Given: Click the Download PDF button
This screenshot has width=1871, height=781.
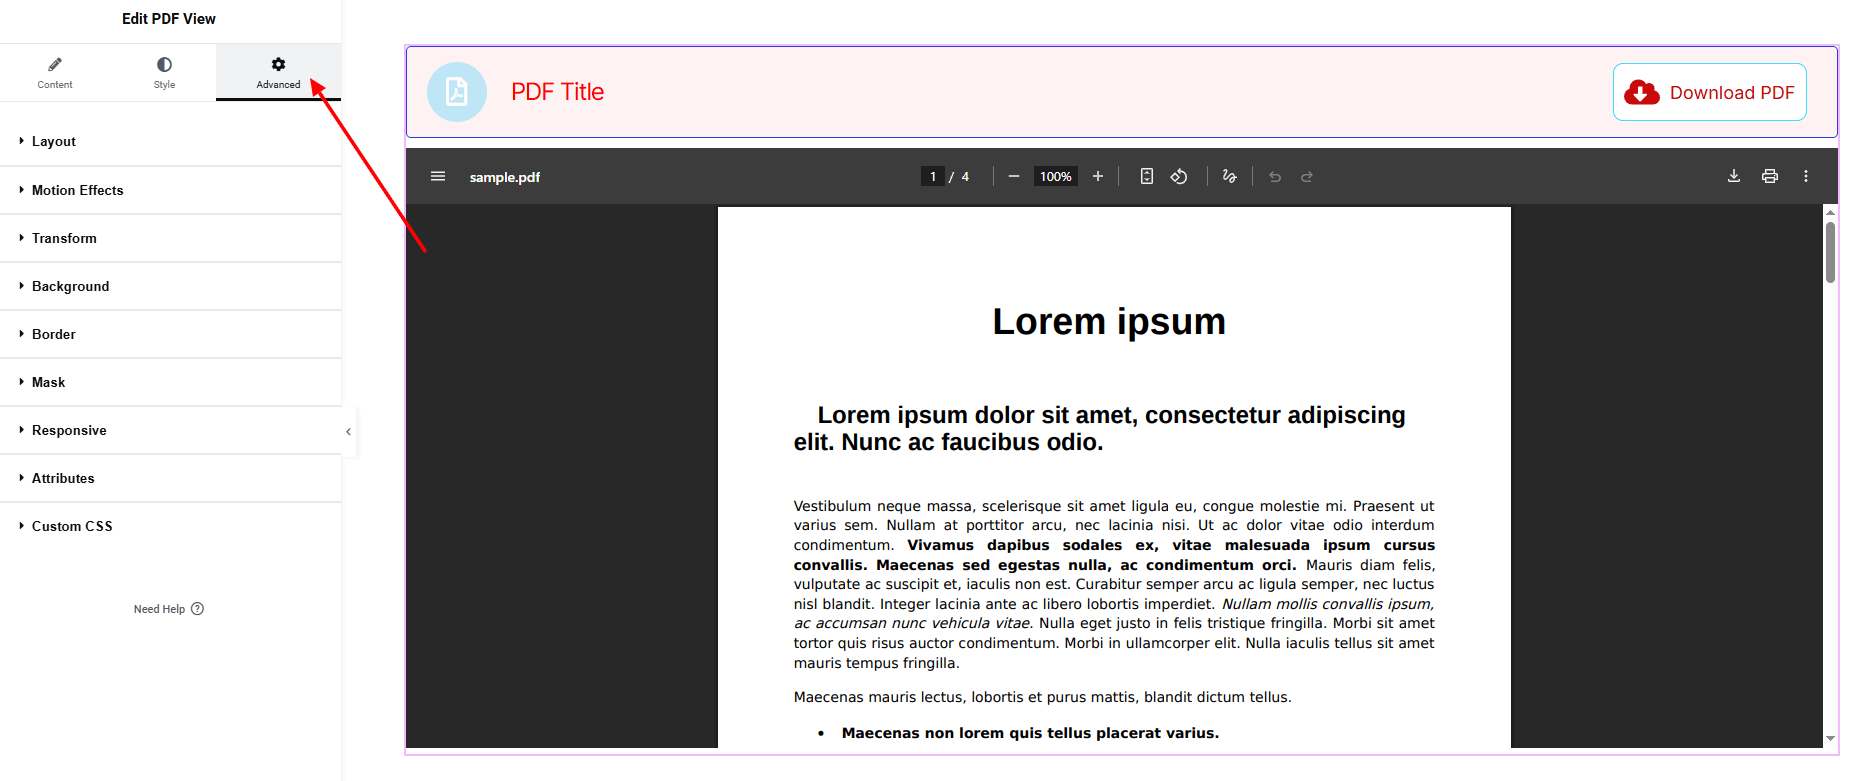Looking at the screenshot, I should tap(1710, 92).
